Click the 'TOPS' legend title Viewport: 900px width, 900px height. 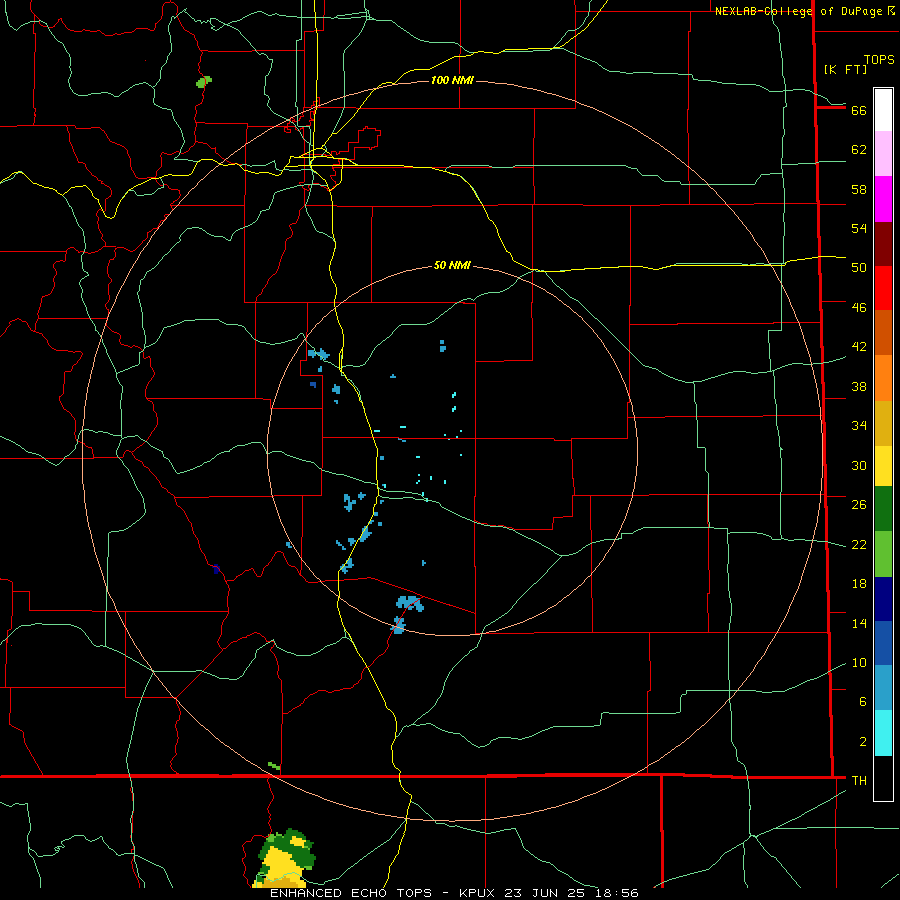coord(879,59)
